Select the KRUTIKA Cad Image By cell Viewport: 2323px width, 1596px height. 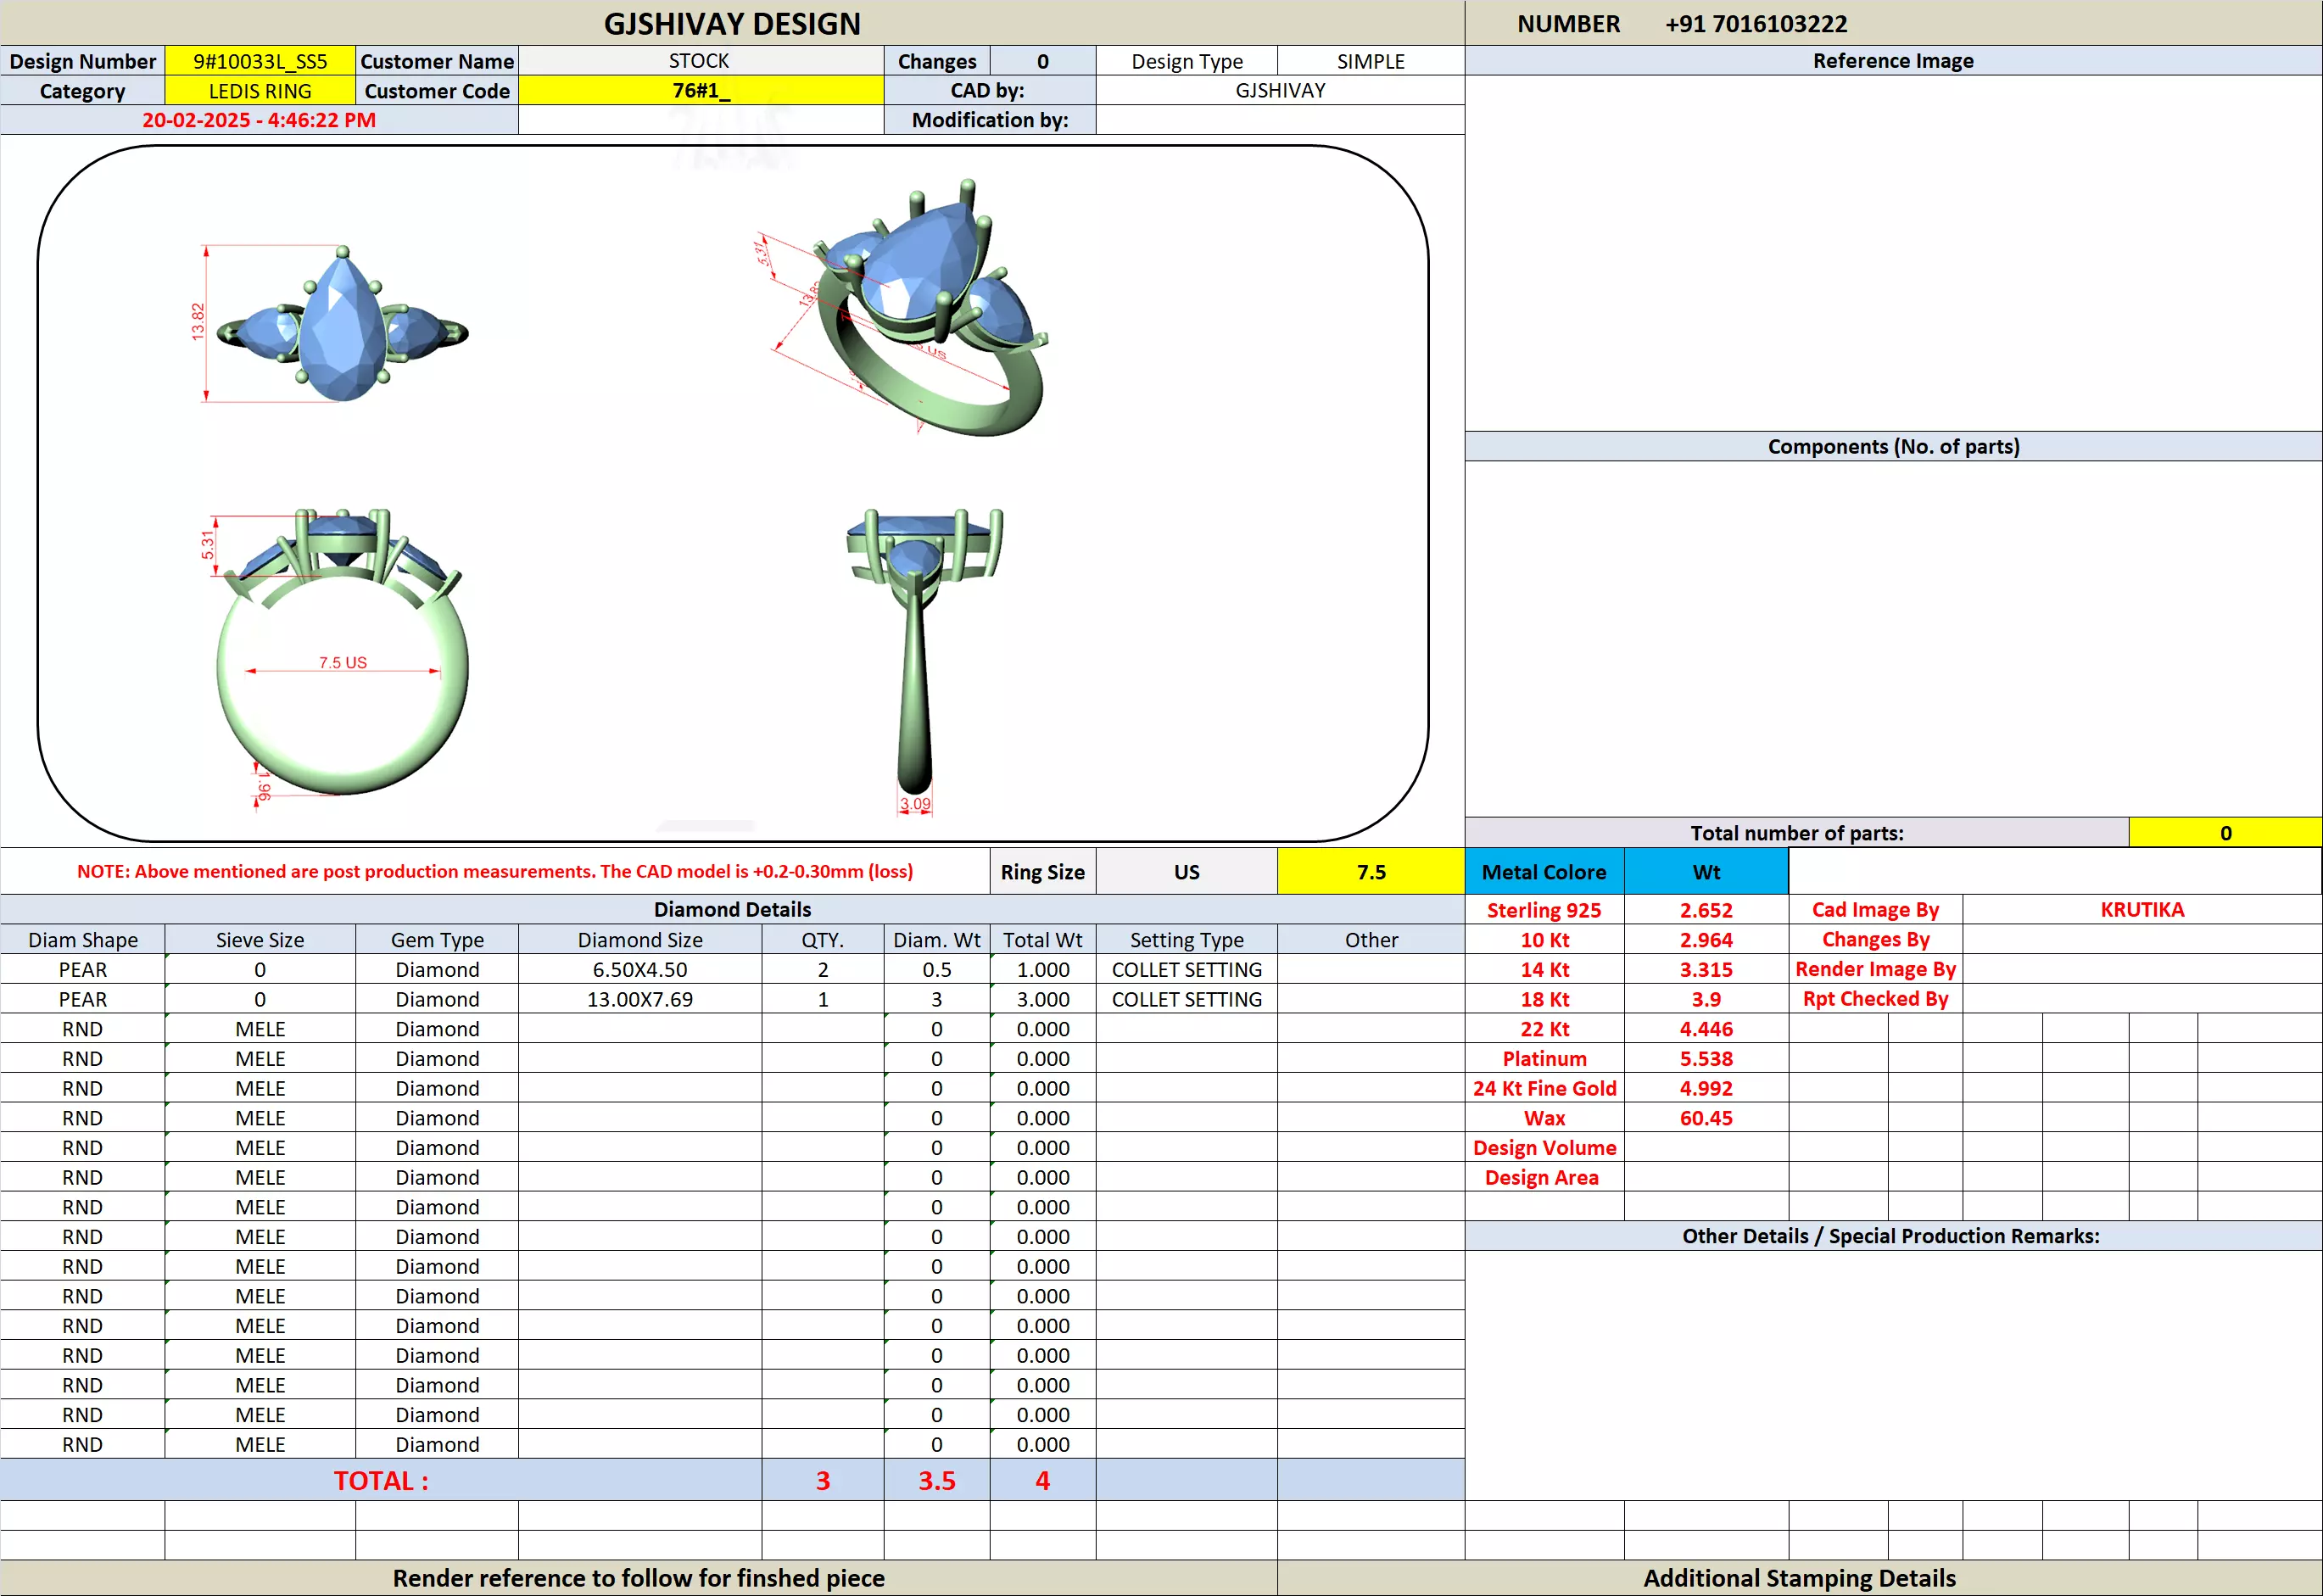click(2141, 910)
